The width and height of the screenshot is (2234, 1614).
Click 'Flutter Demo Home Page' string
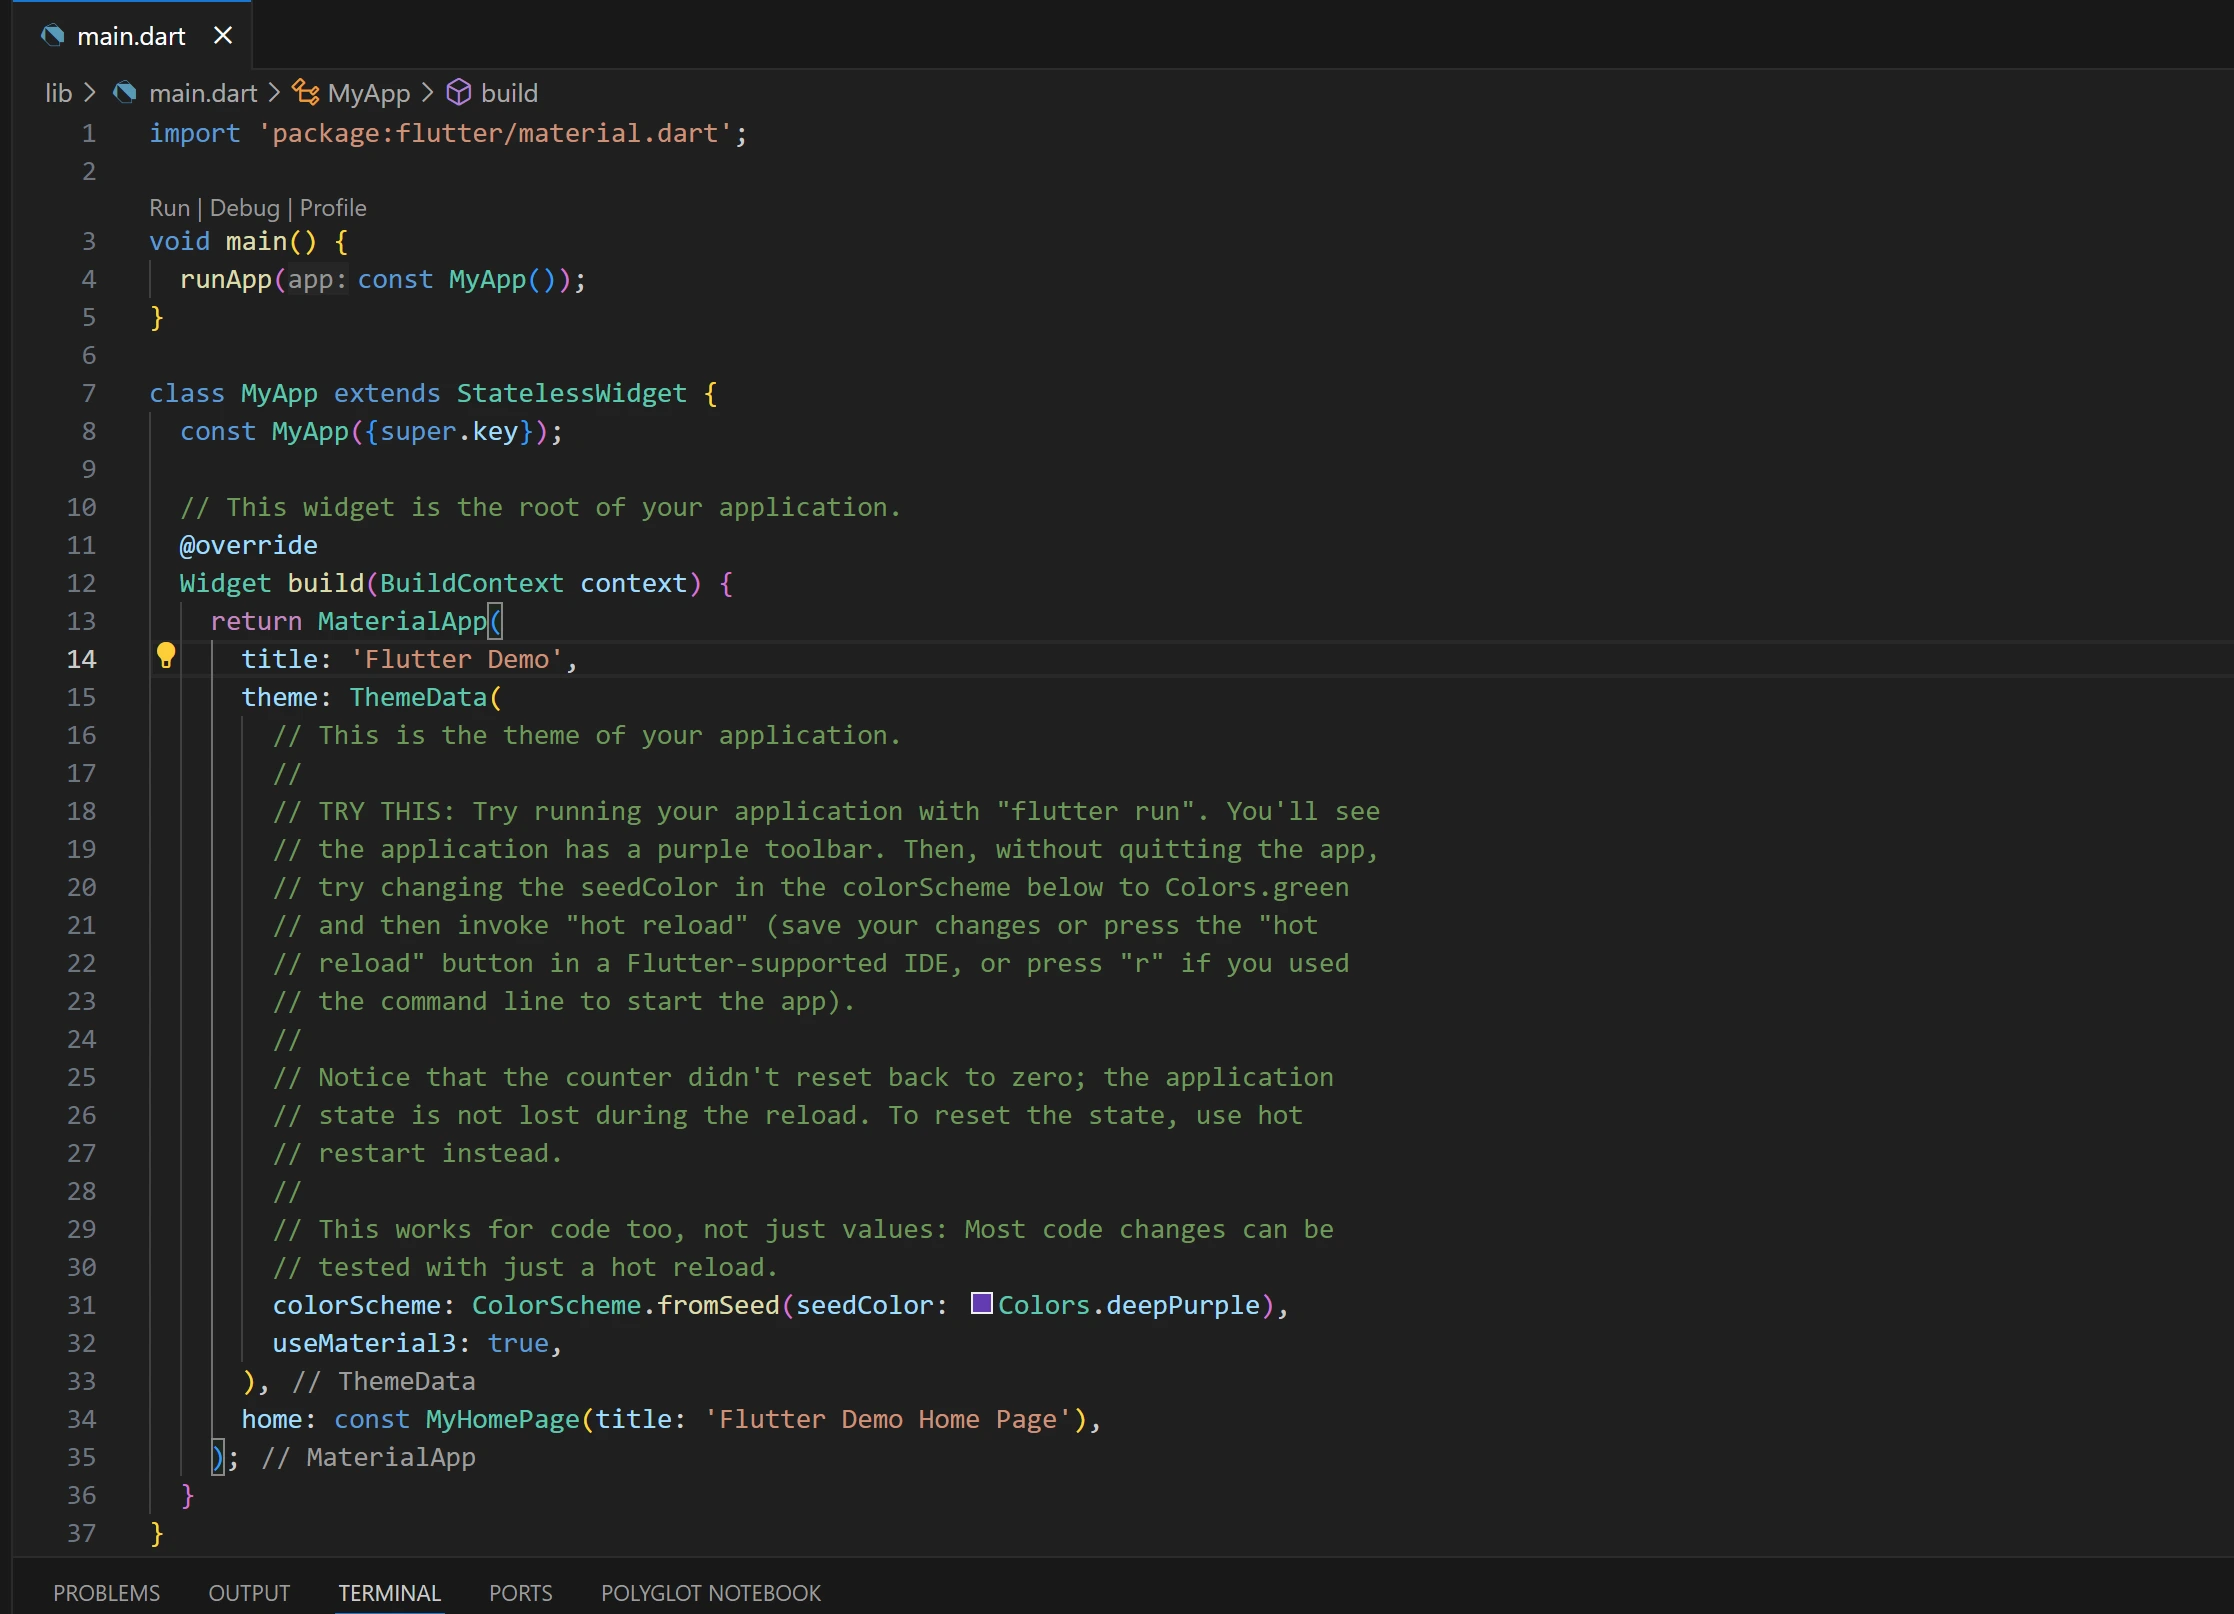[x=888, y=1419]
